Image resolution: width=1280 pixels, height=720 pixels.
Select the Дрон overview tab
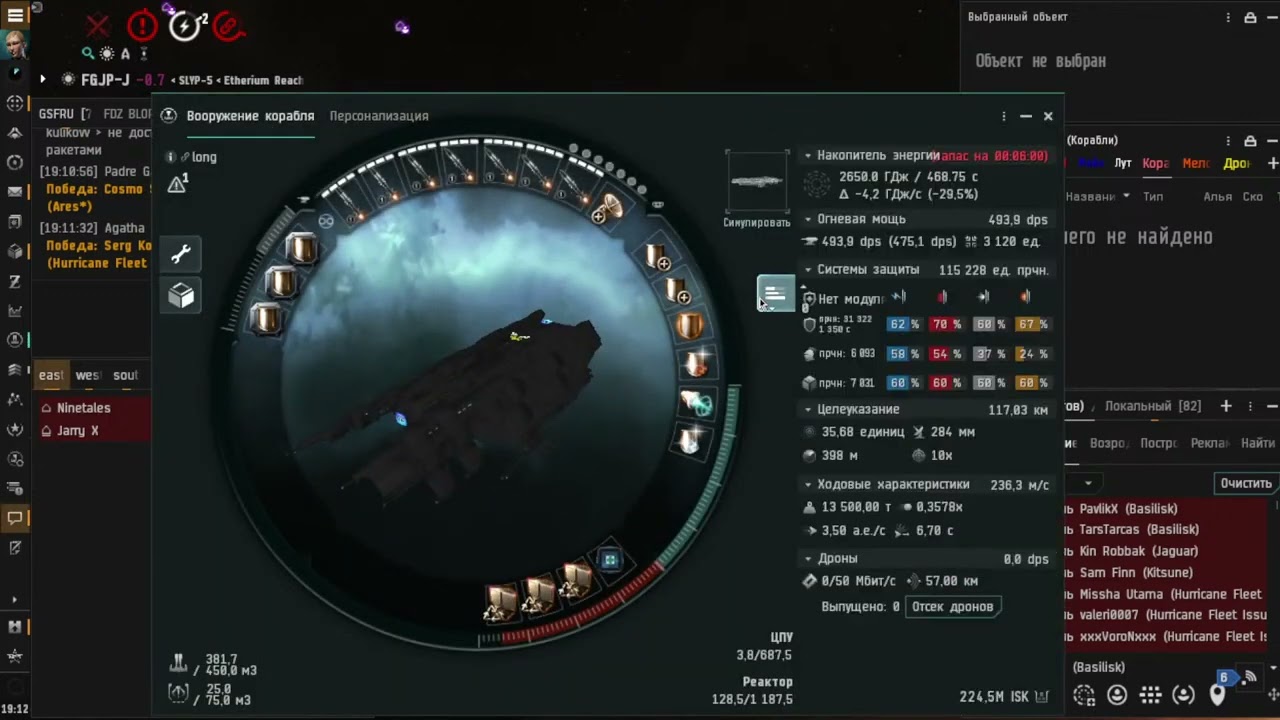point(1237,163)
